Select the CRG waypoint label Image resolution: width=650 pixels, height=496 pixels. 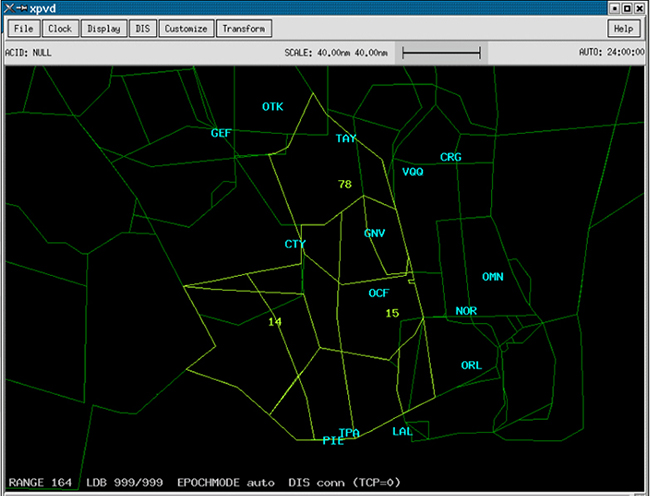pos(451,157)
